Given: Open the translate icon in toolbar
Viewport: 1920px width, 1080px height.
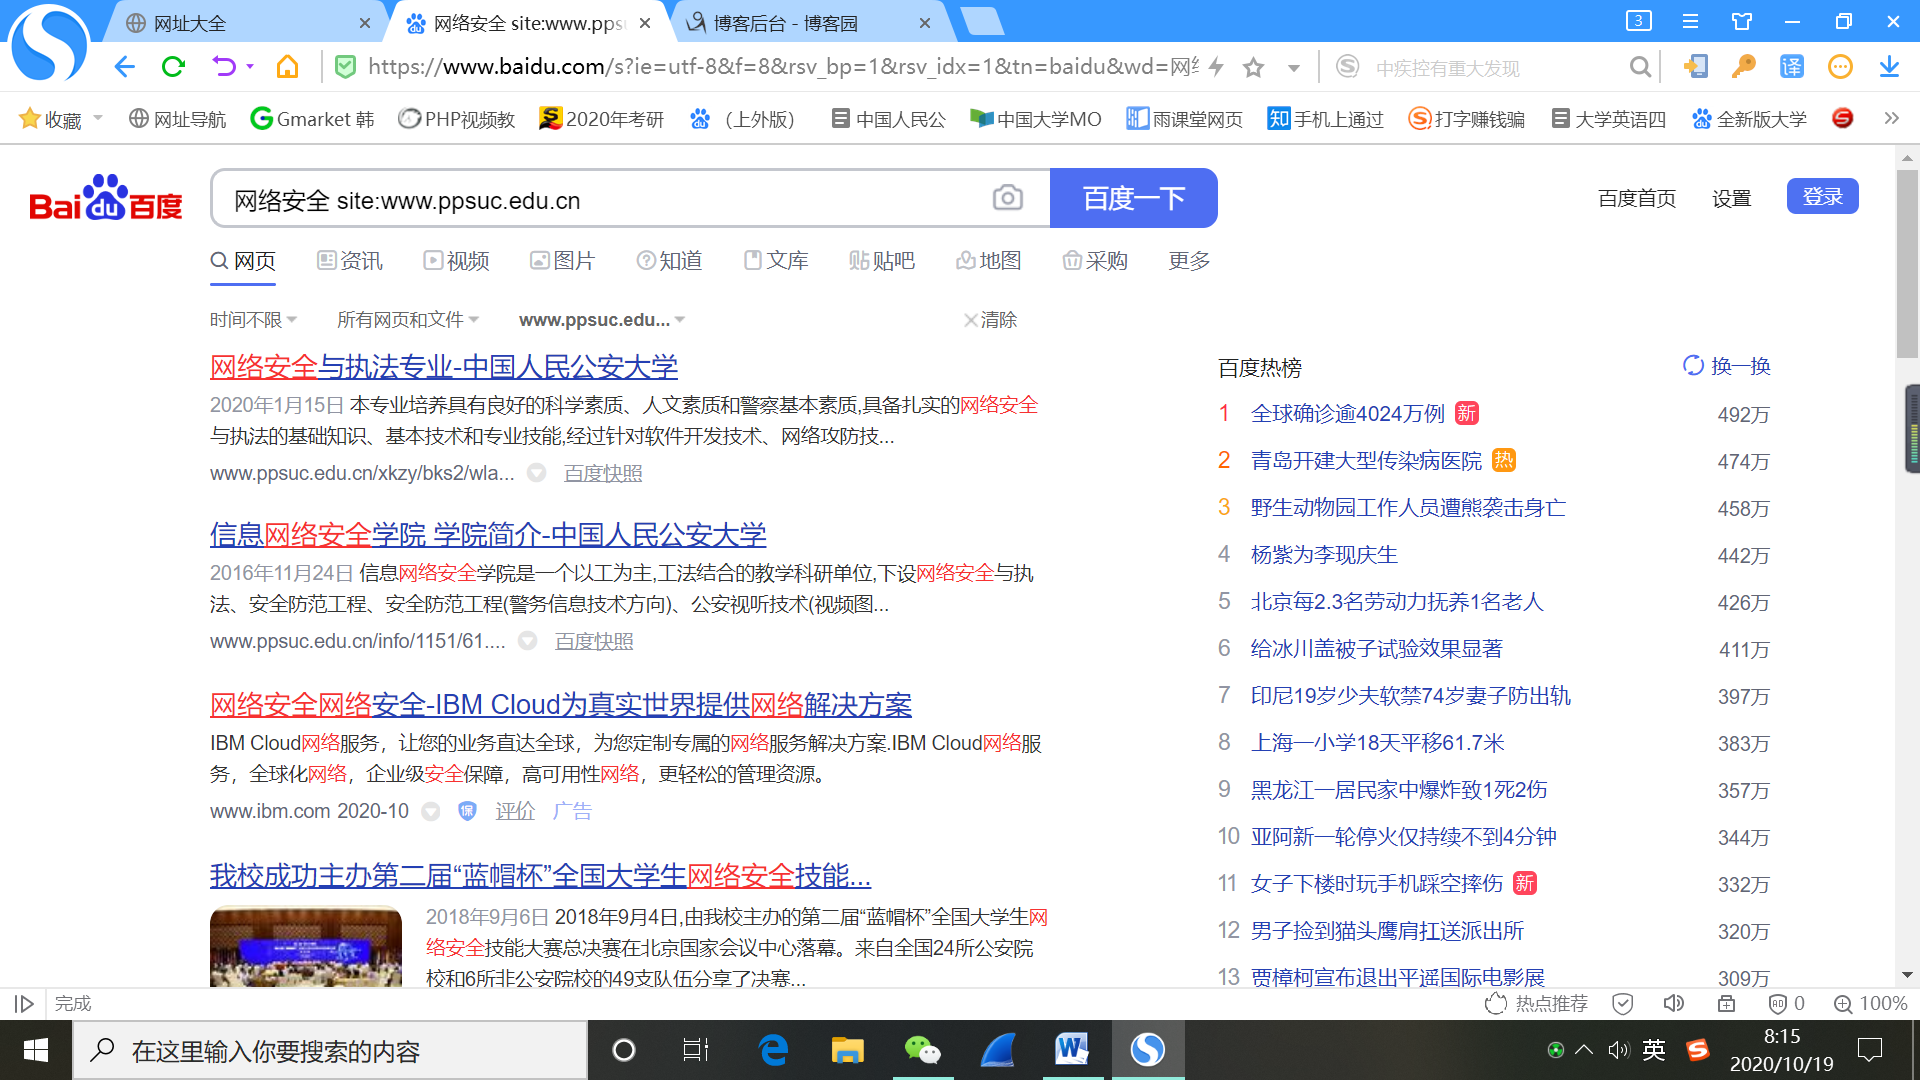Looking at the screenshot, I should pos(1791,67).
